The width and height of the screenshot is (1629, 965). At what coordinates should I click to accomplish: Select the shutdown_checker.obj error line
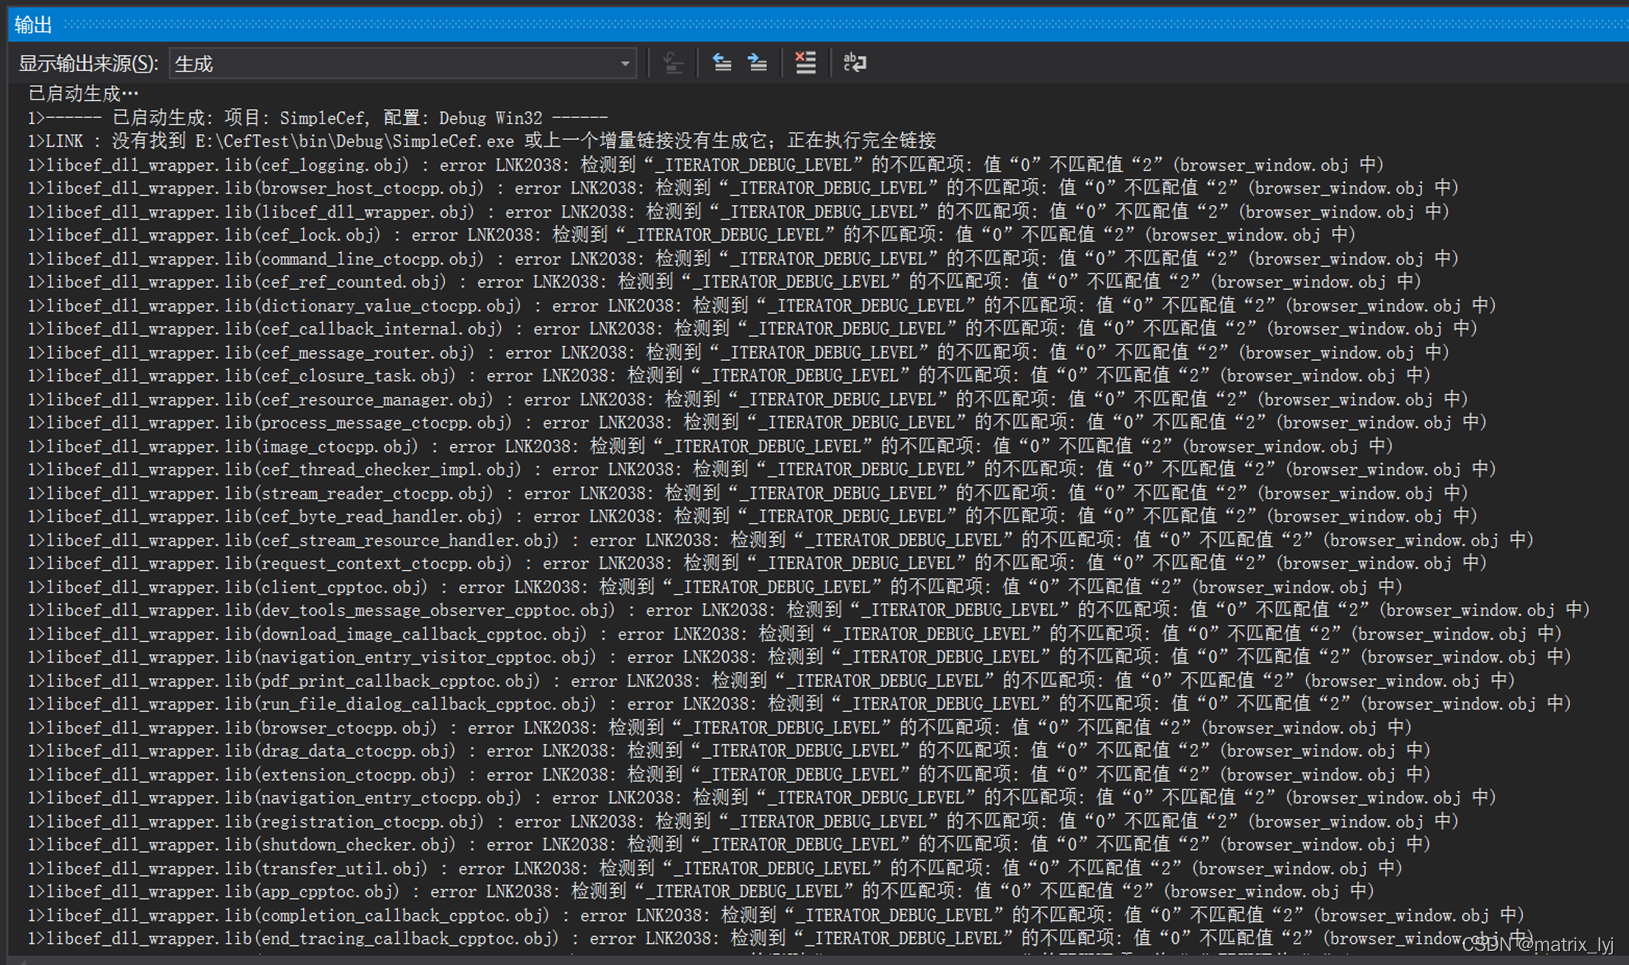click(x=730, y=846)
